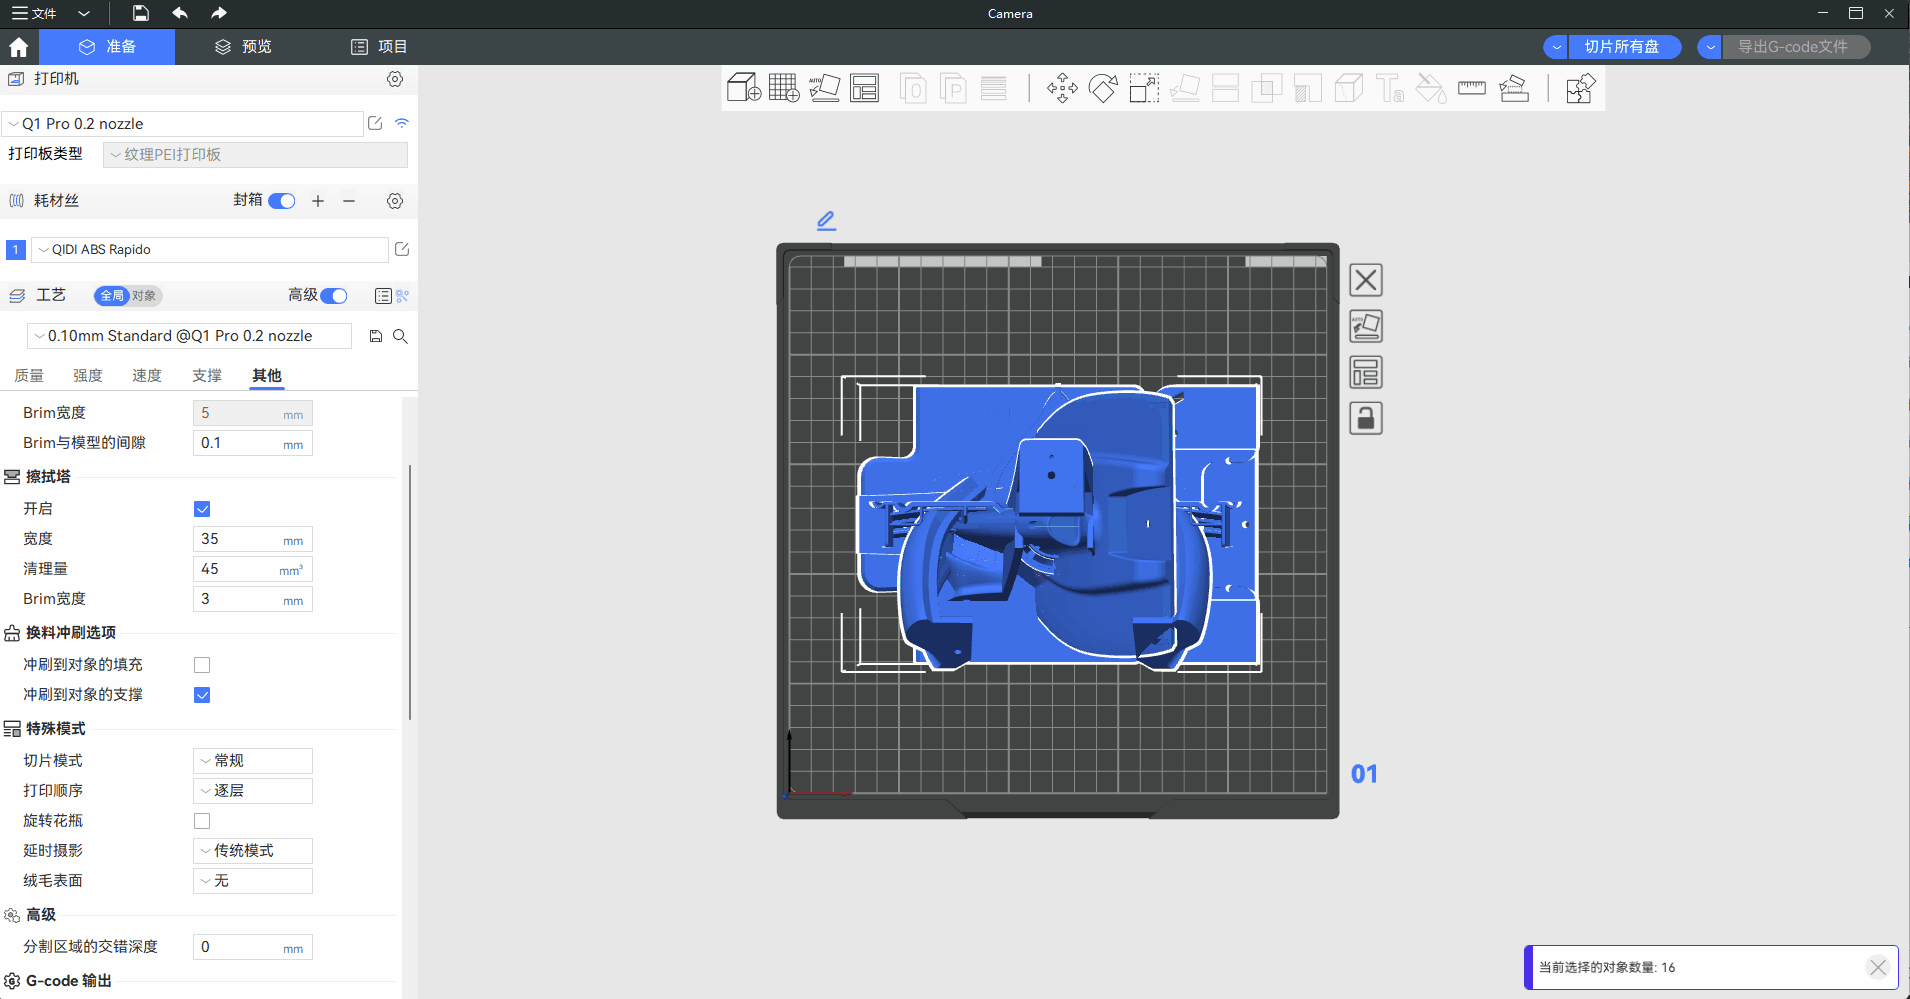
Task: Click the Add model cube icon
Action: (x=743, y=89)
